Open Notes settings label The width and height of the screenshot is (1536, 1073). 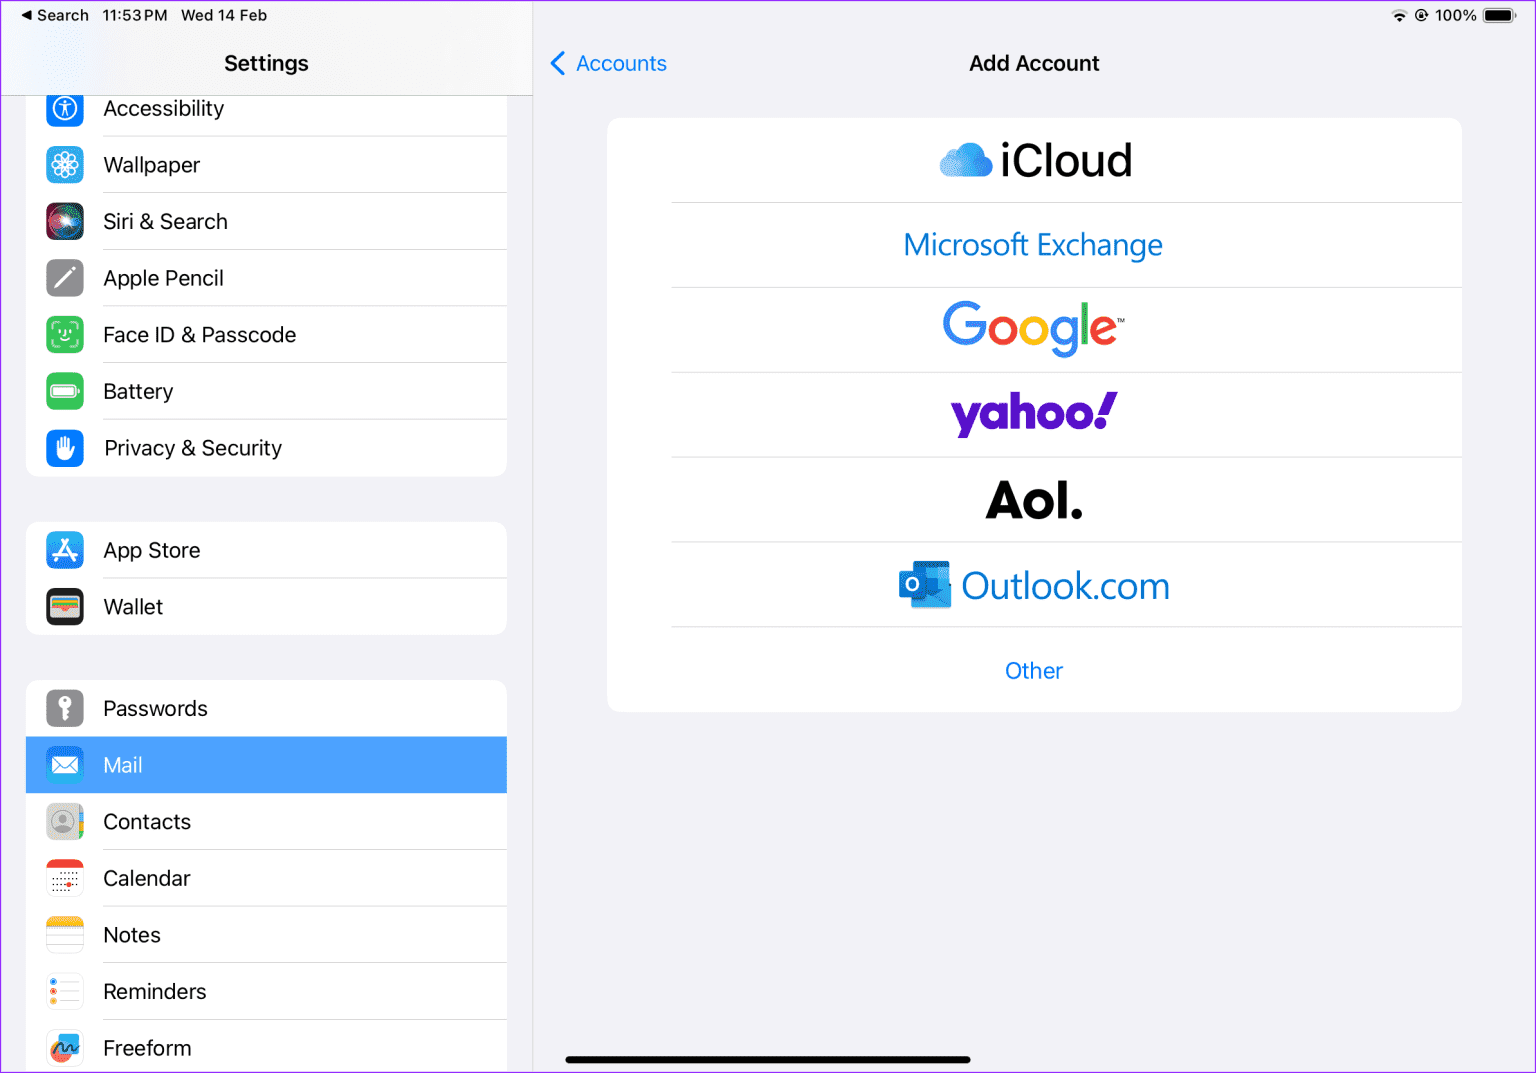(x=132, y=935)
